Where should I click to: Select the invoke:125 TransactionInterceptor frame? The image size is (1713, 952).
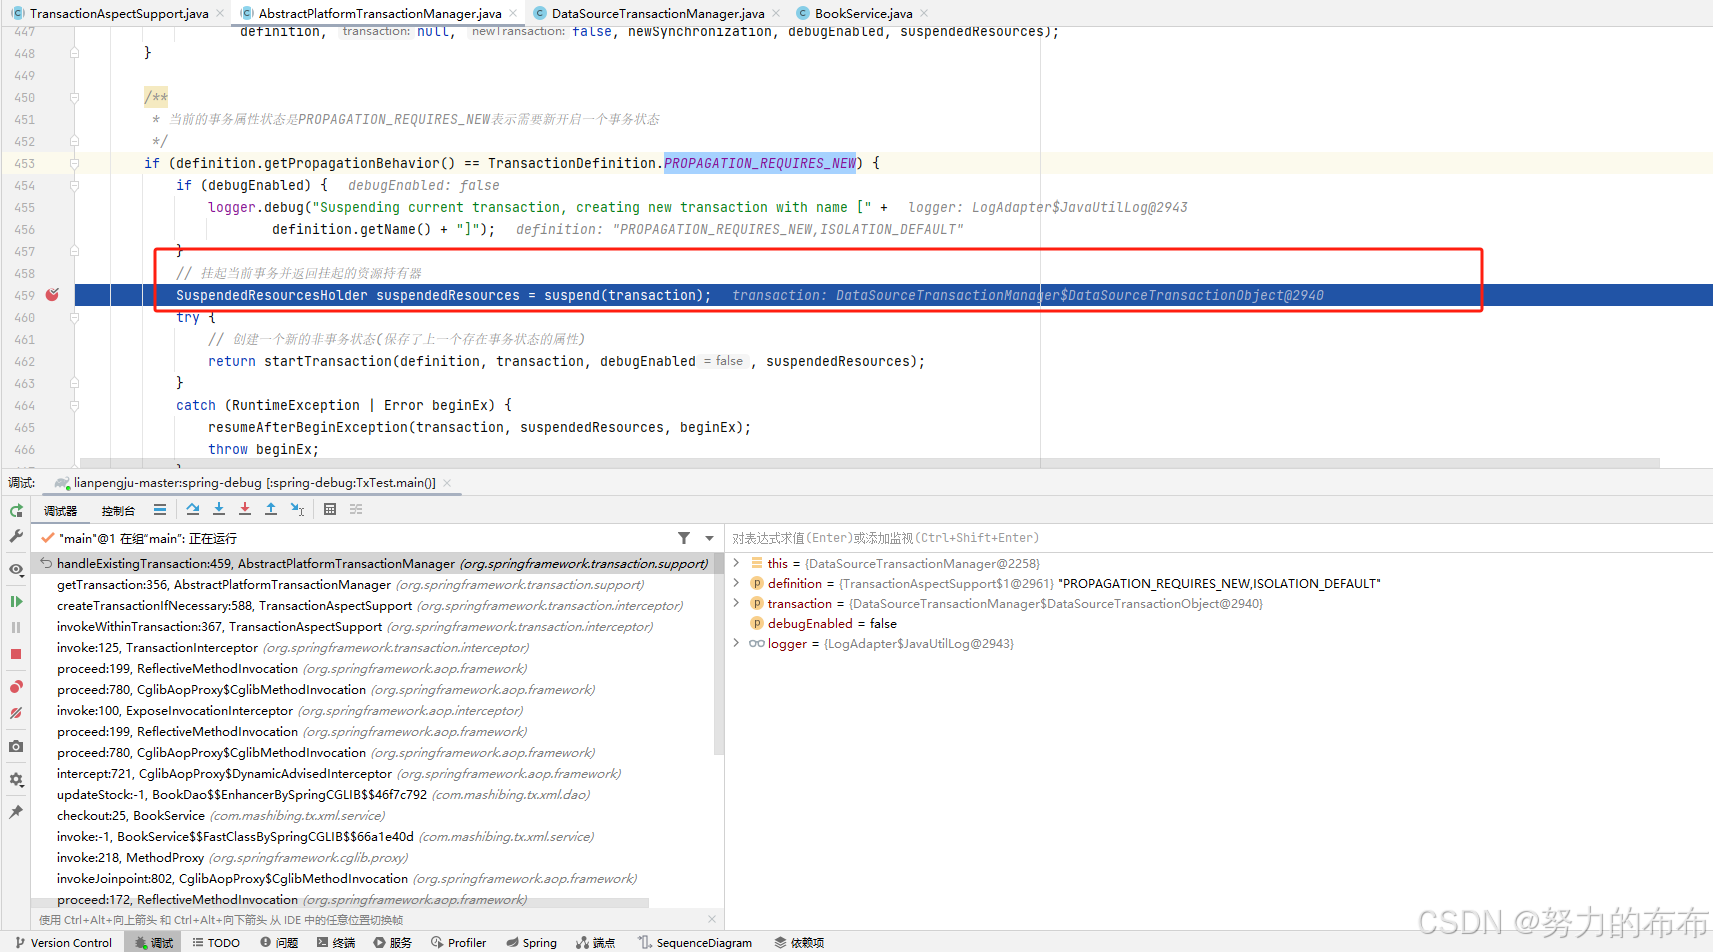[x=372, y=648]
